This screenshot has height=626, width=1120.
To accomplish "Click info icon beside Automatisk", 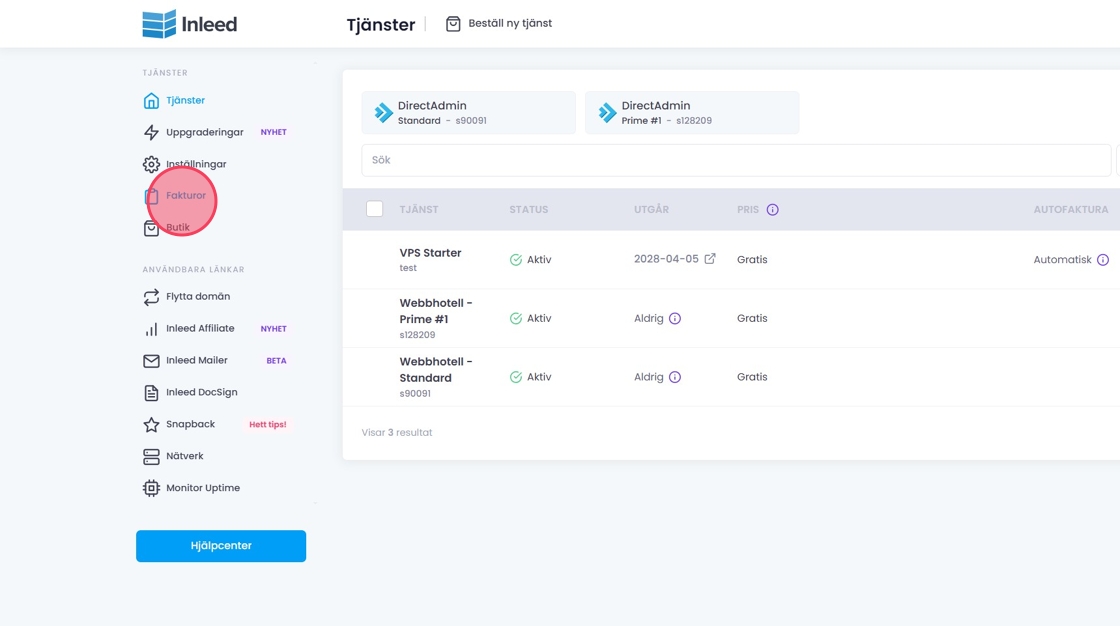I will 1102,260.
